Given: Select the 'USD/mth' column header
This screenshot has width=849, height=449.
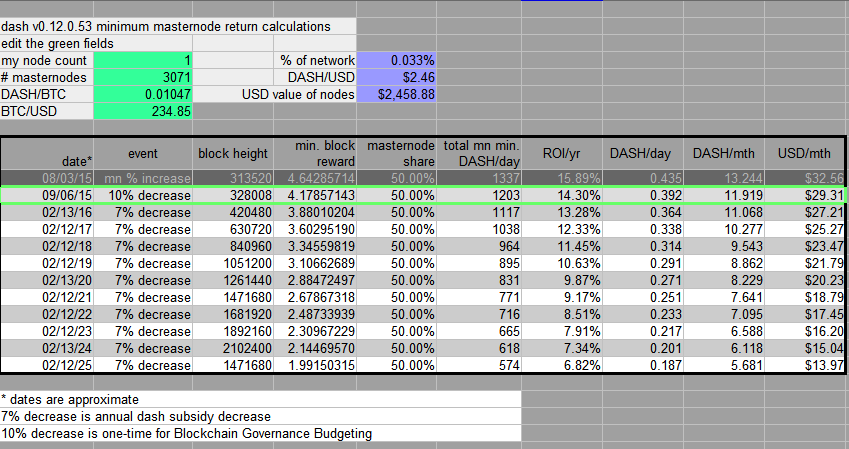Looking at the screenshot, I should click(x=804, y=153).
